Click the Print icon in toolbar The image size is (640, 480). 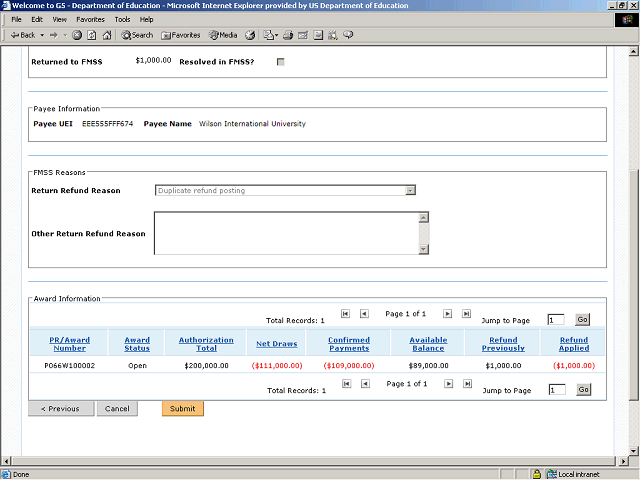point(288,35)
